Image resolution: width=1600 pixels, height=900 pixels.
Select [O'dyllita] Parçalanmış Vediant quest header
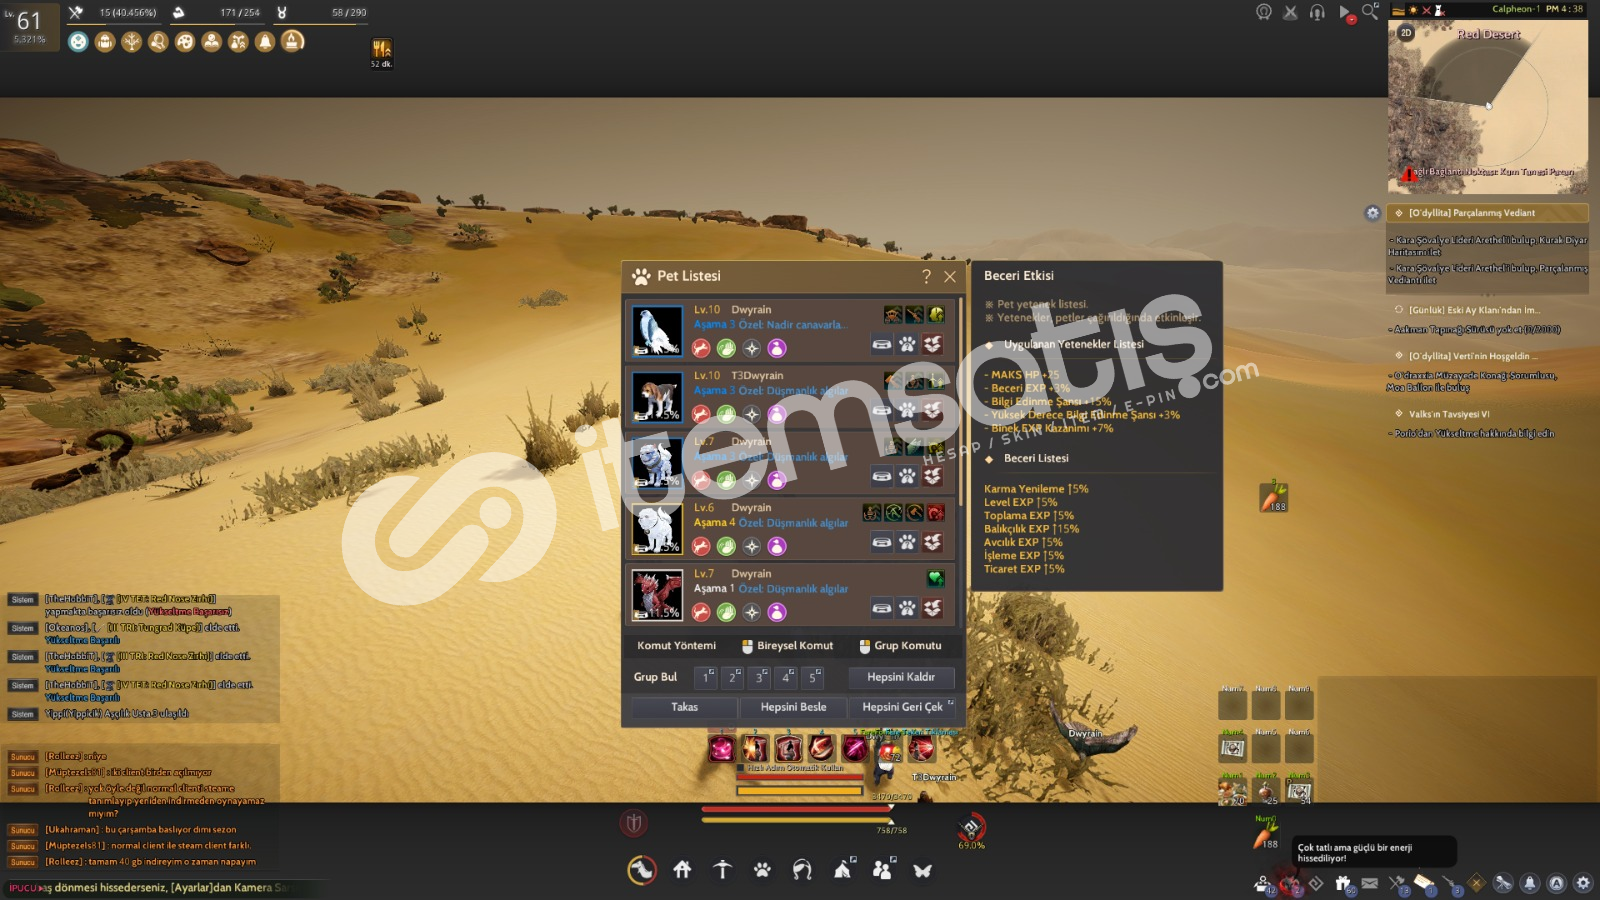click(1489, 213)
